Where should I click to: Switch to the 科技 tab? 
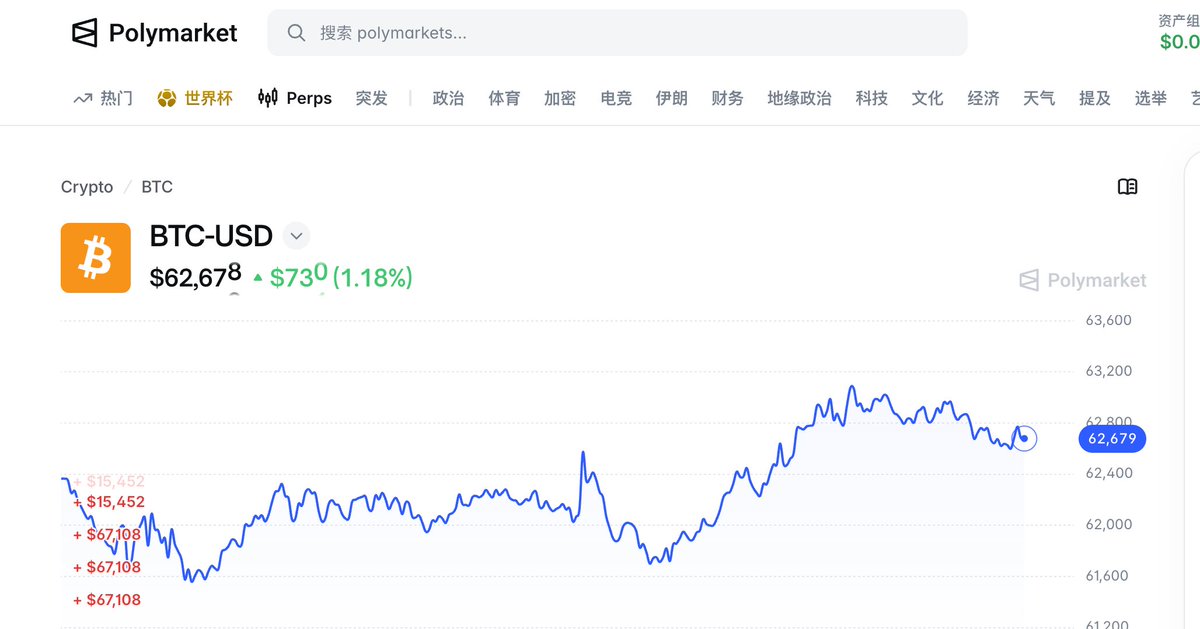872,98
